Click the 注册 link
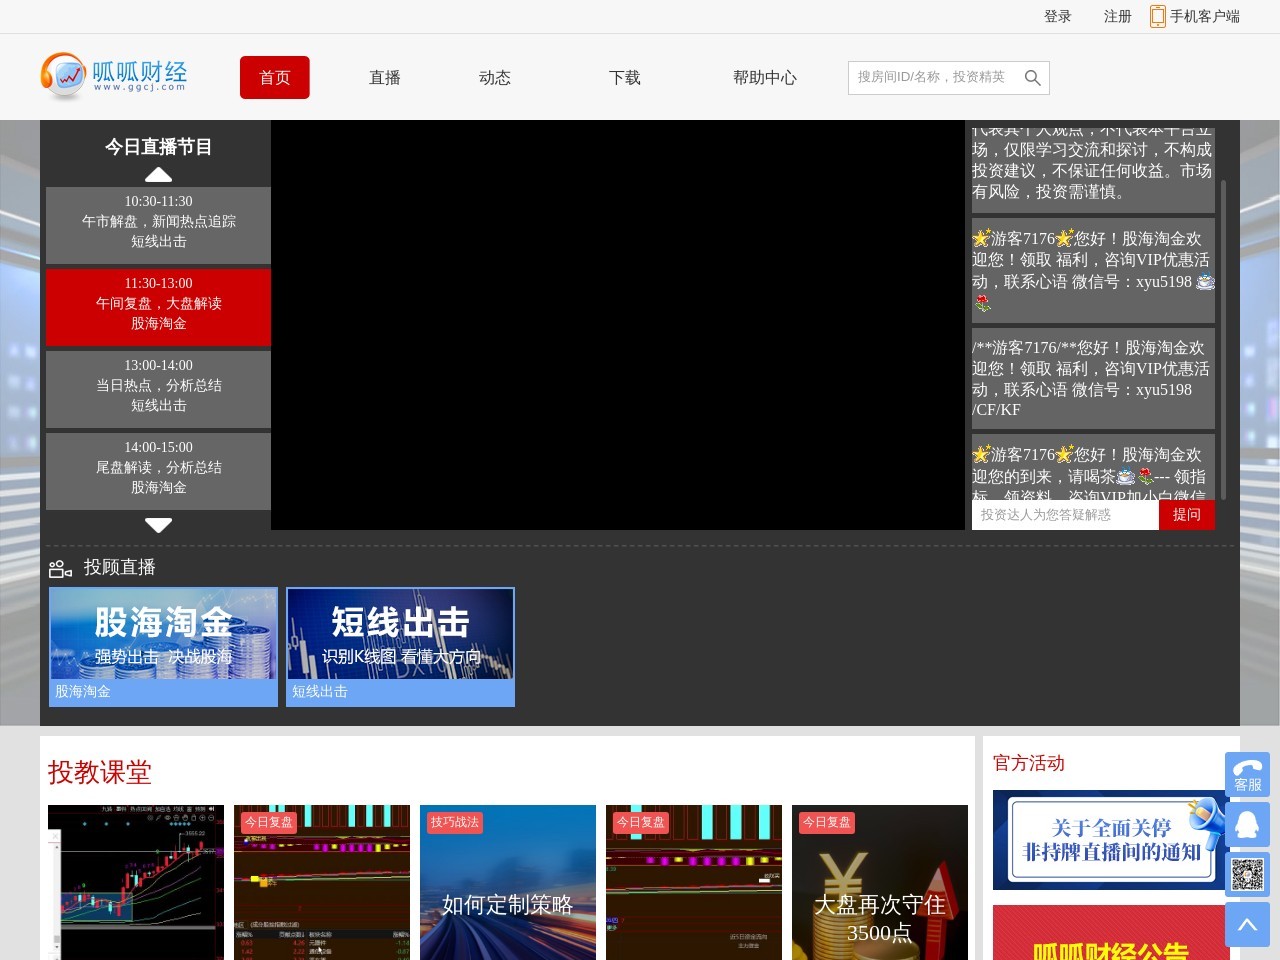Image resolution: width=1280 pixels, height=960 pixels. pos(1116,16)
